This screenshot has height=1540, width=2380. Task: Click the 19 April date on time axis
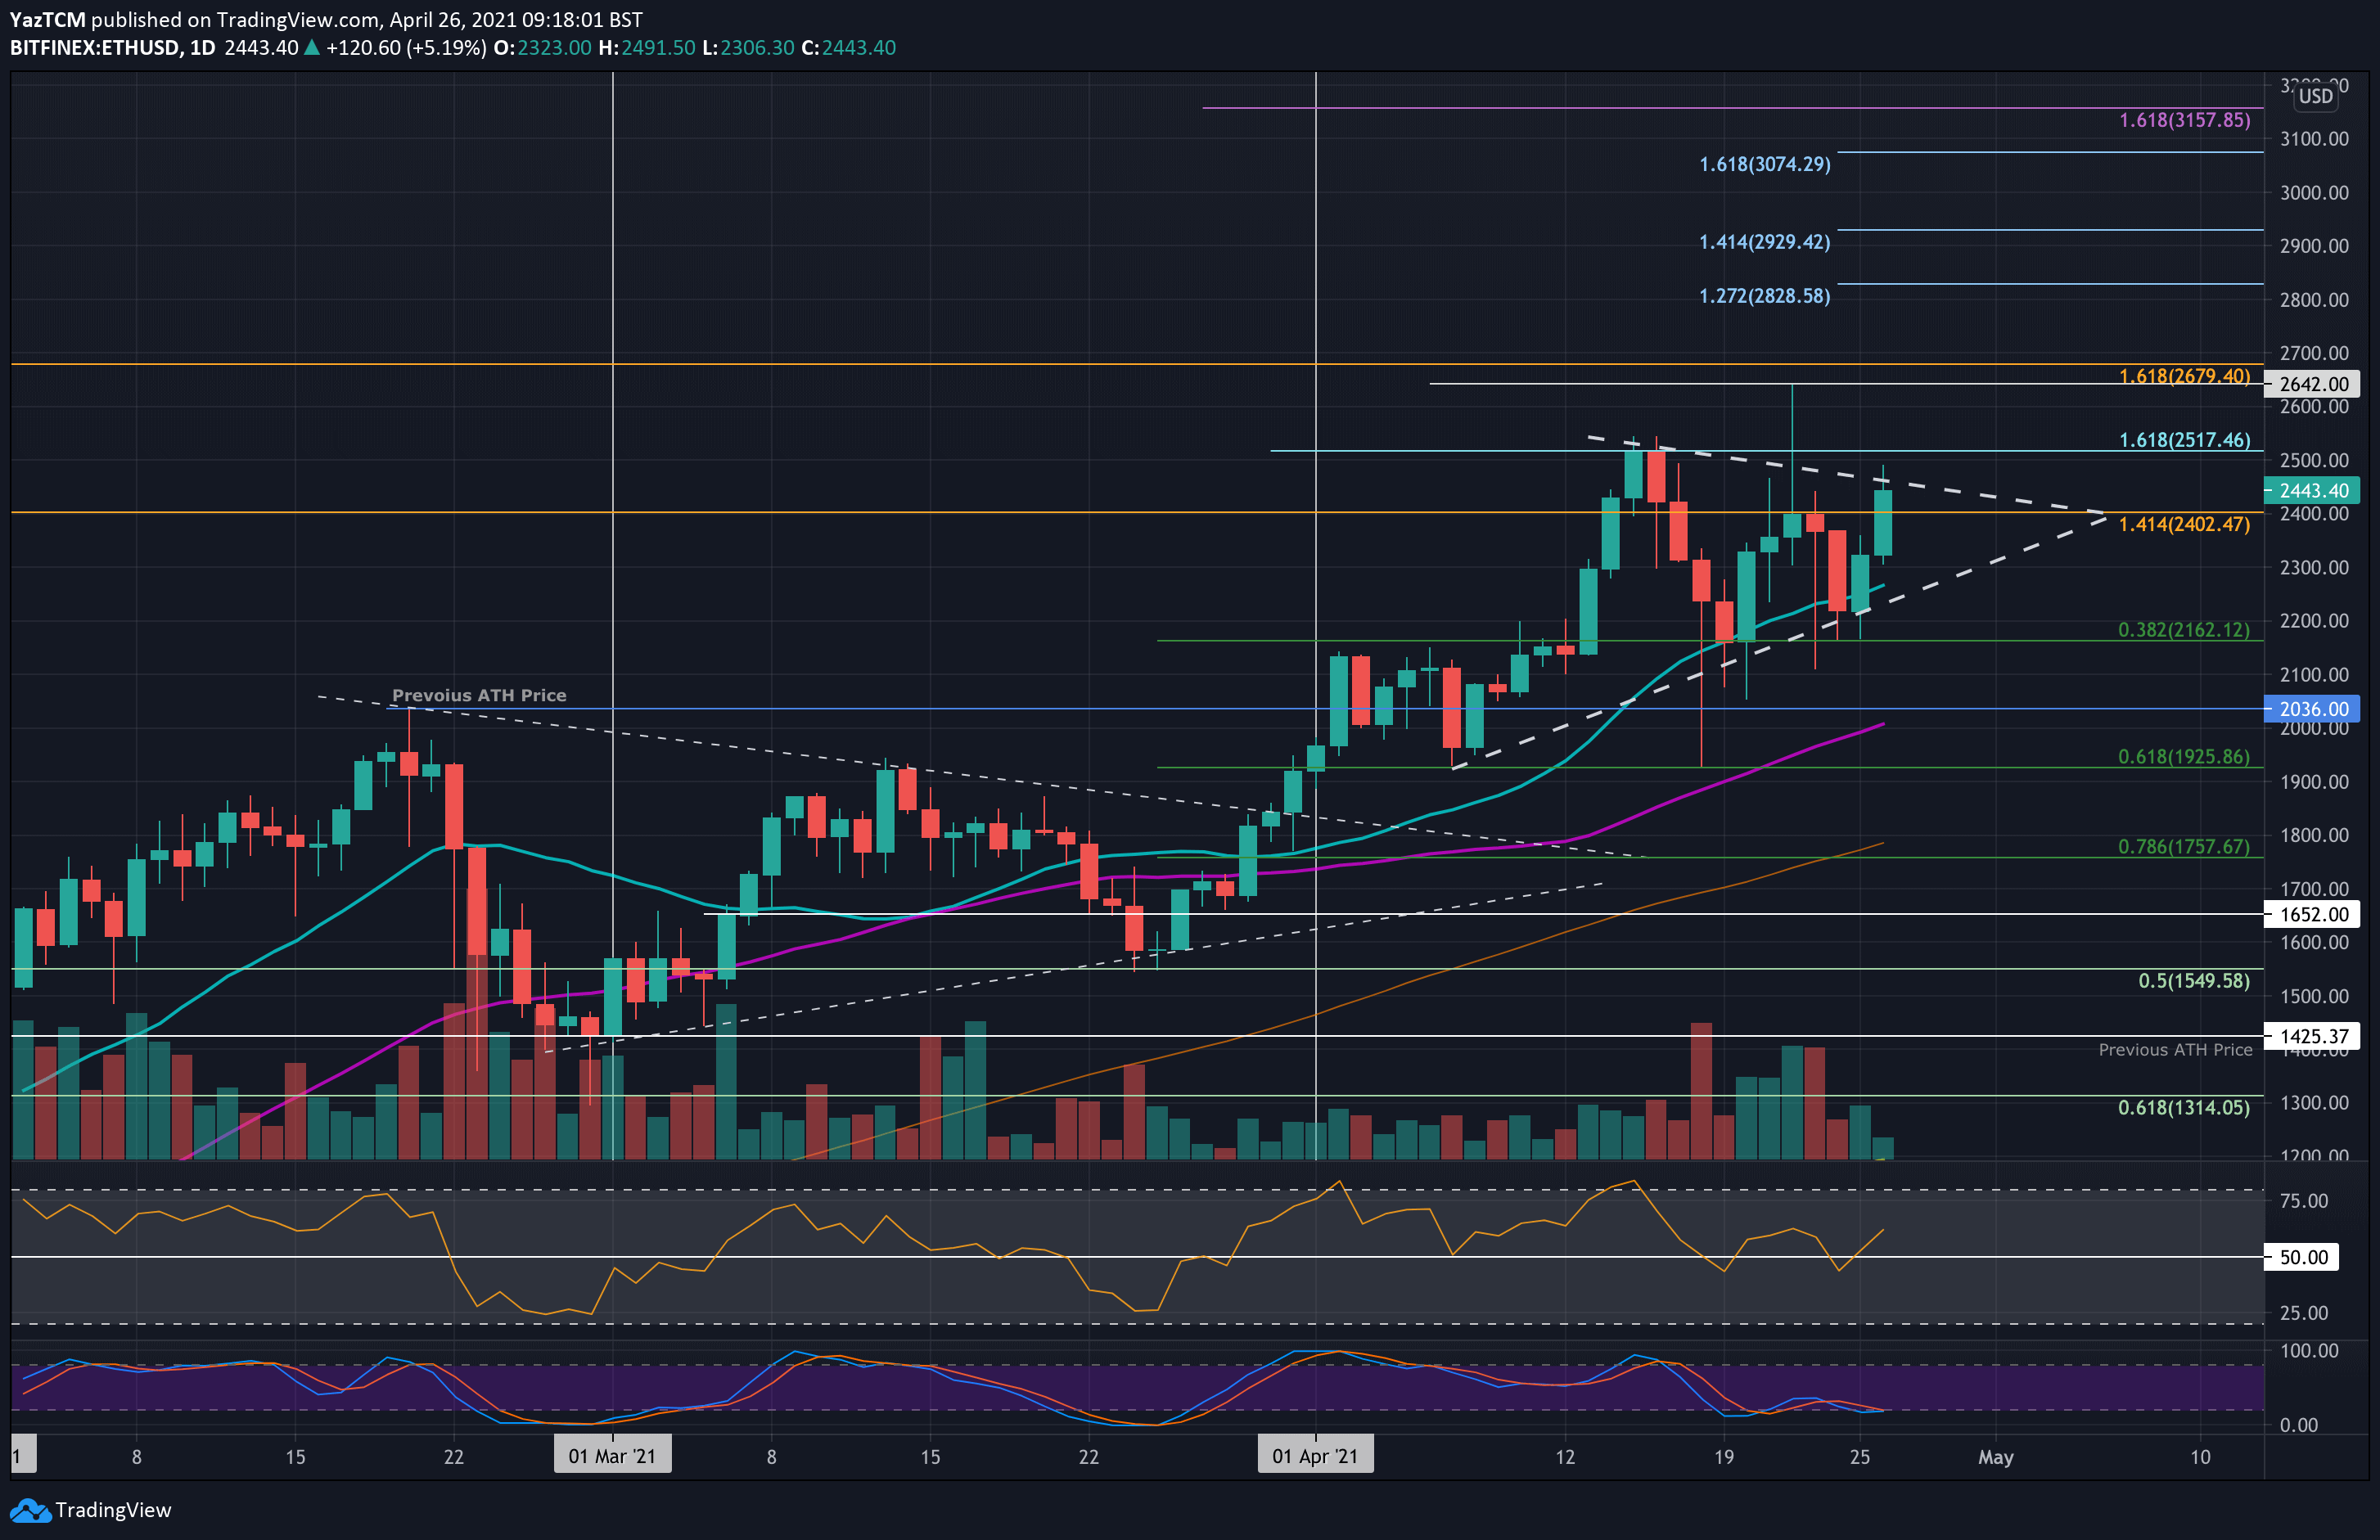(1723, 1457)
